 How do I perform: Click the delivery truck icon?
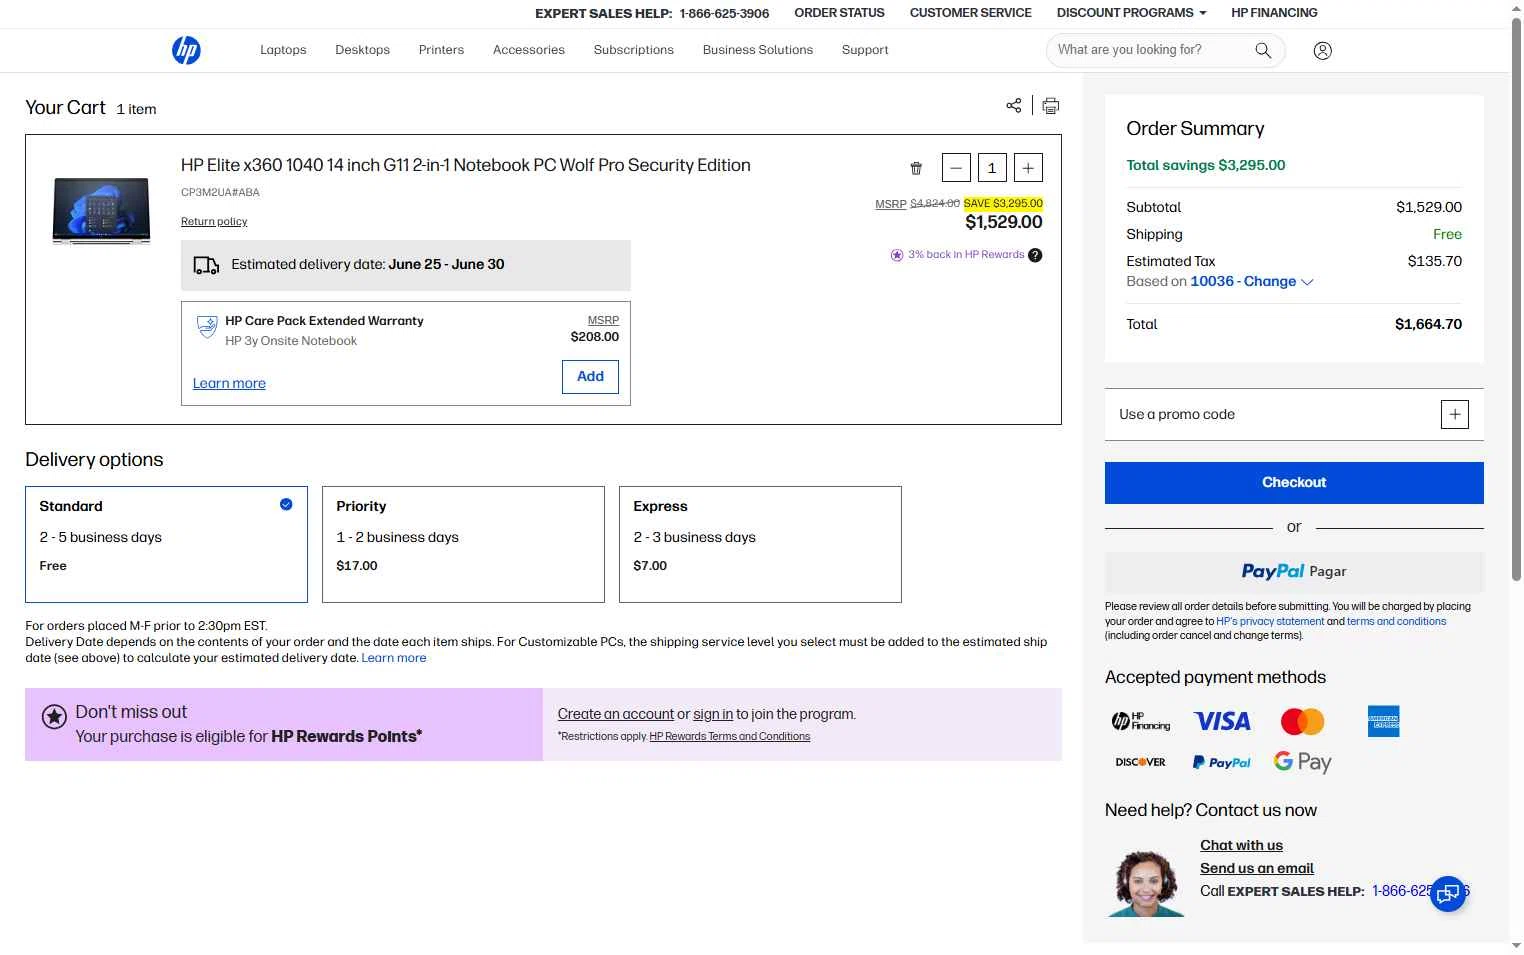point(206,265)
